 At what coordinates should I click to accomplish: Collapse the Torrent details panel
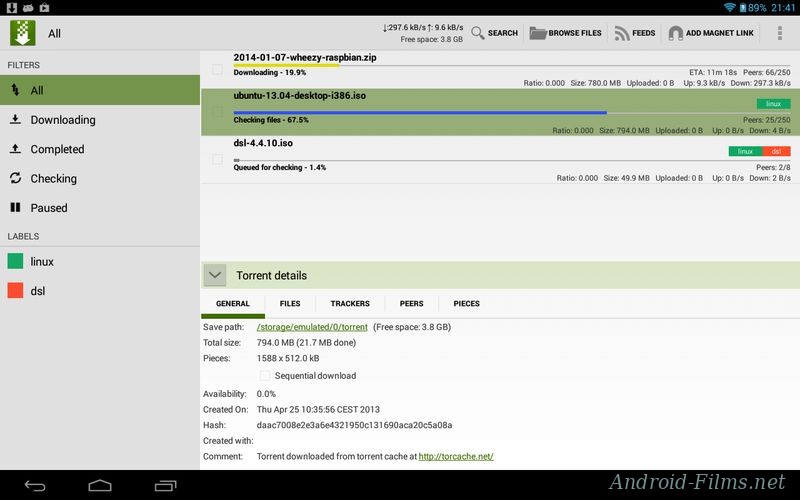(215, 275)
